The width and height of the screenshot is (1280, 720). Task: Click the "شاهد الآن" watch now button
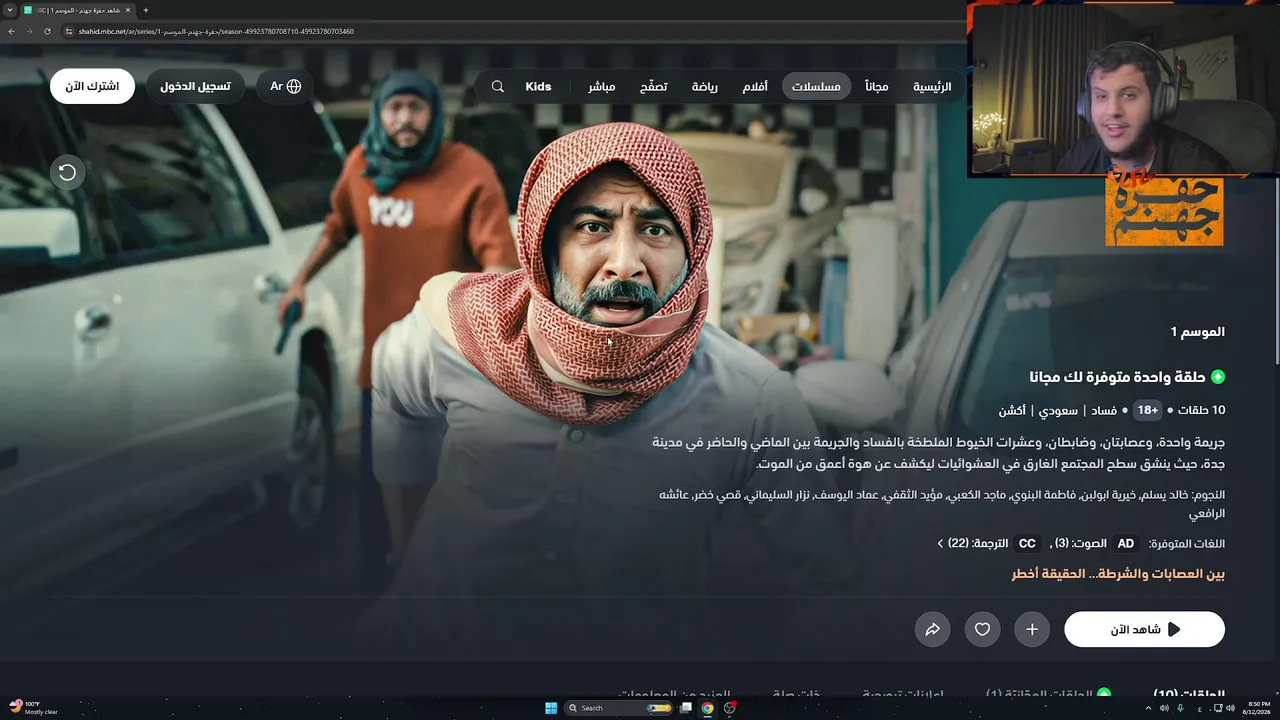(1144, 629)
